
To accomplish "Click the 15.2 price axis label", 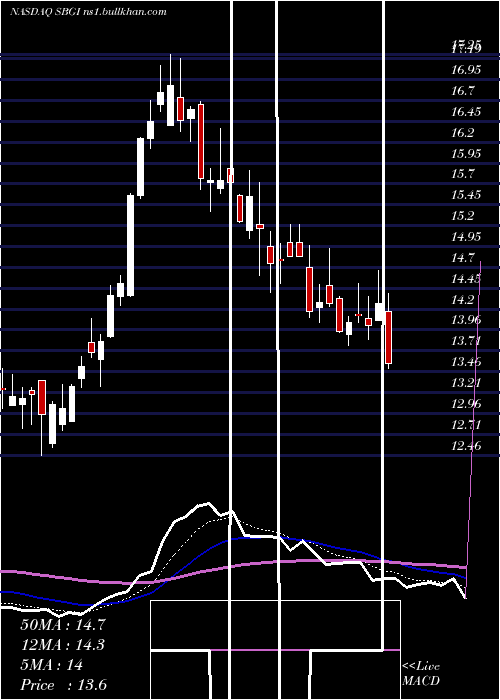I will (462, 216).
